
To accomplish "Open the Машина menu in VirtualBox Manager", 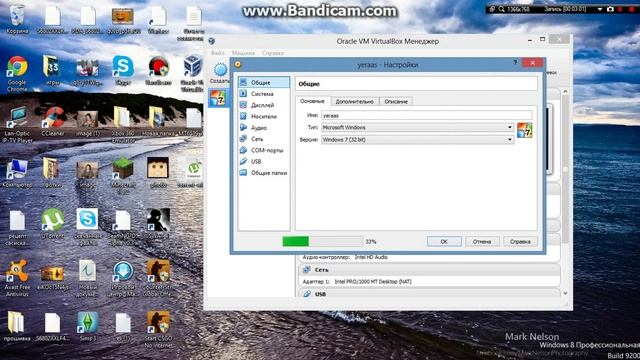I will (x=243, y=53).
